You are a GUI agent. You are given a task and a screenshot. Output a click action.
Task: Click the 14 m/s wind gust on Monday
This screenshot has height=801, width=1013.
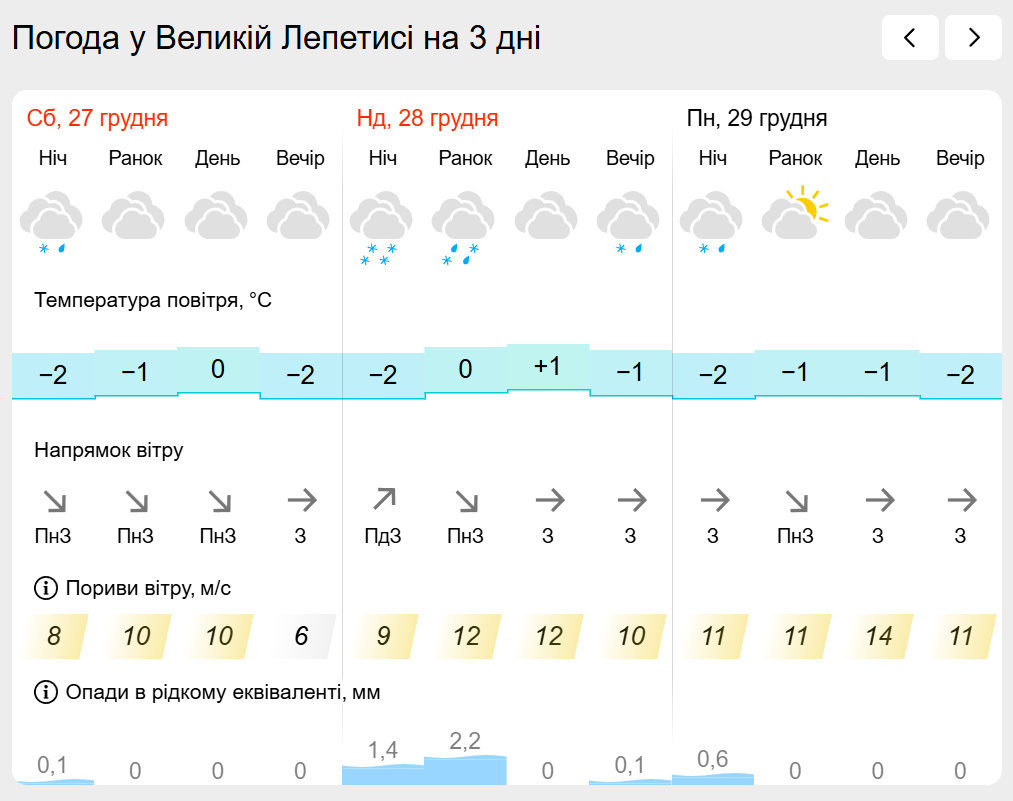point(879,636)
